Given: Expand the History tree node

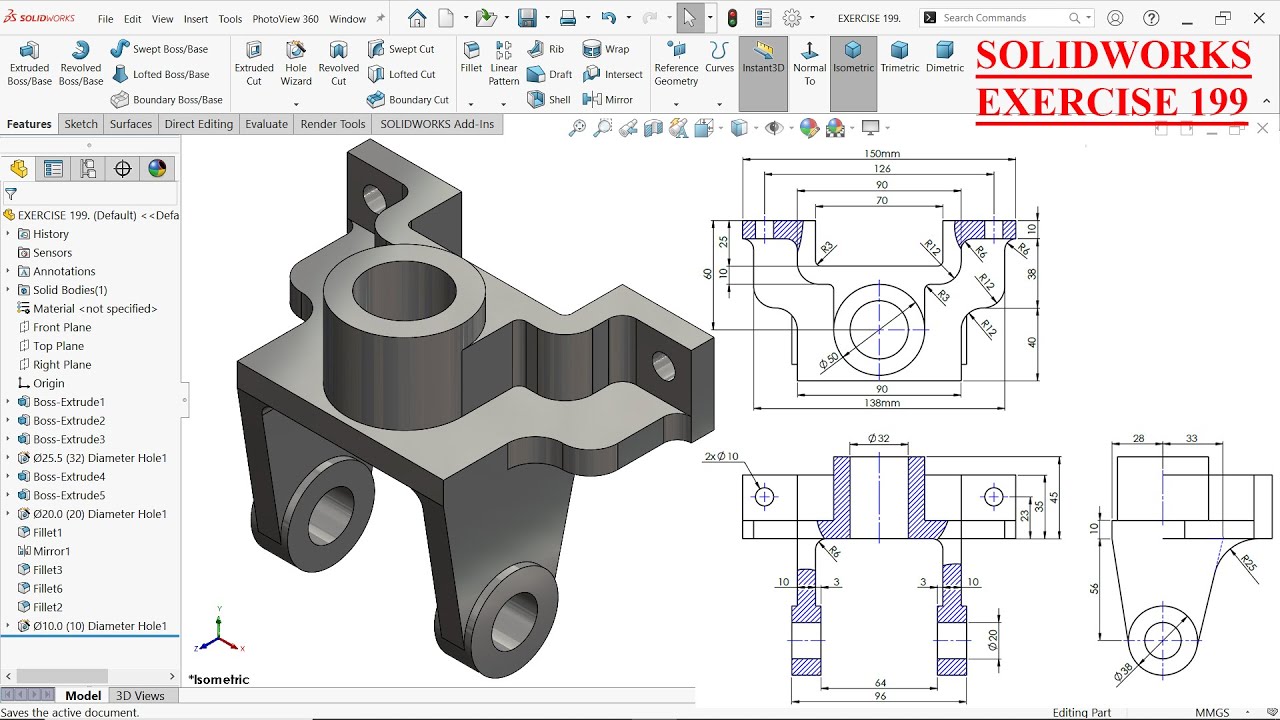Looking at the screenshot, I should click(9, 233).
